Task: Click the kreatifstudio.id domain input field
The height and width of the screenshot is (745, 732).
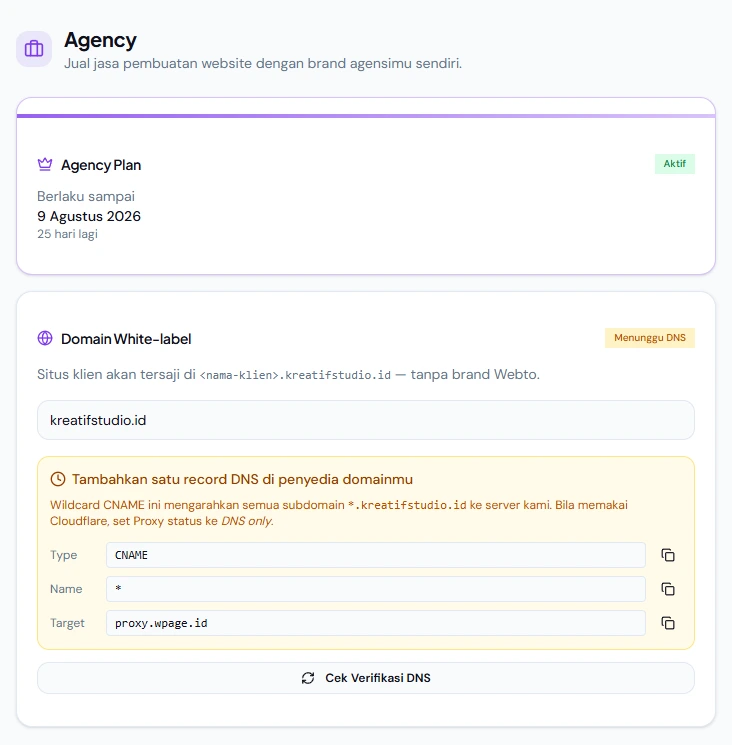Action: 366,420
